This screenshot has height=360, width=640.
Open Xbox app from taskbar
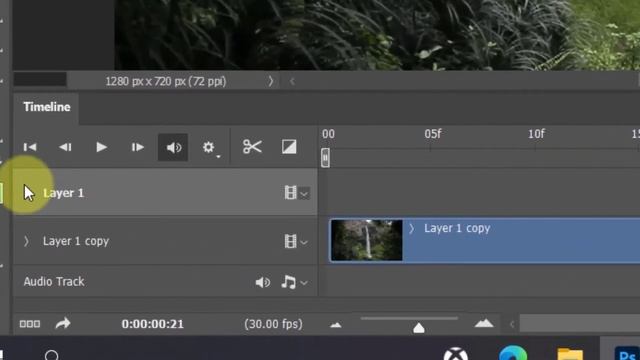point(456,353)
